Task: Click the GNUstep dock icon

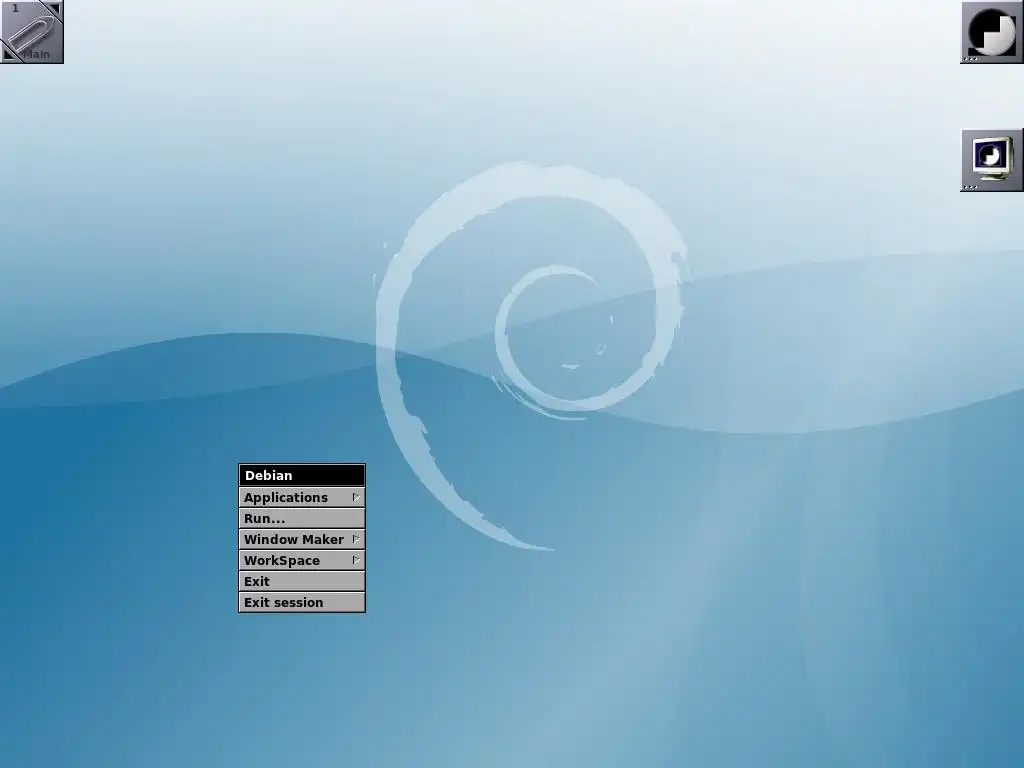Action: coord(991,32)
